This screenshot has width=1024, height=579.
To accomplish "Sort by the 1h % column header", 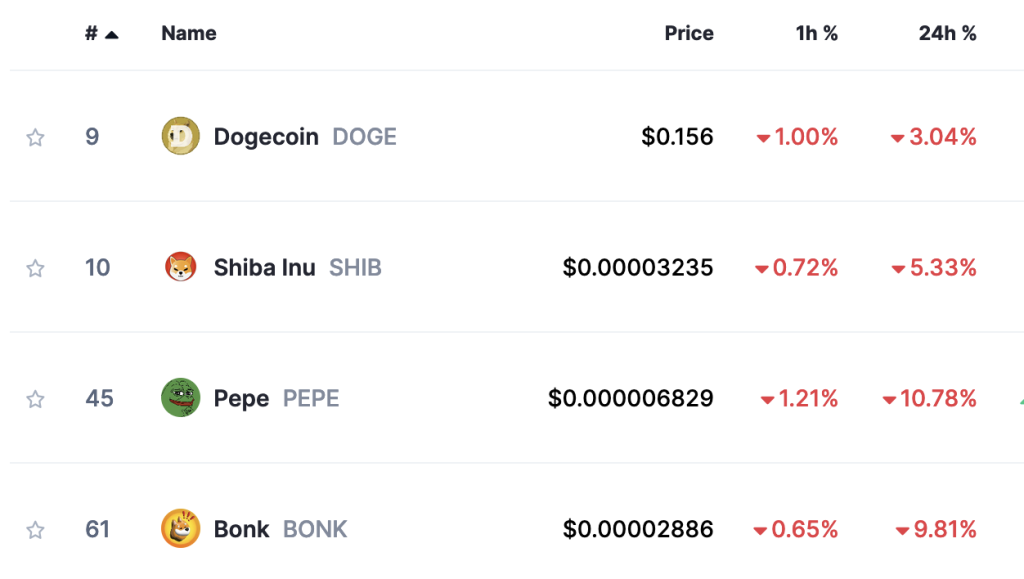I will click(816, 33).
